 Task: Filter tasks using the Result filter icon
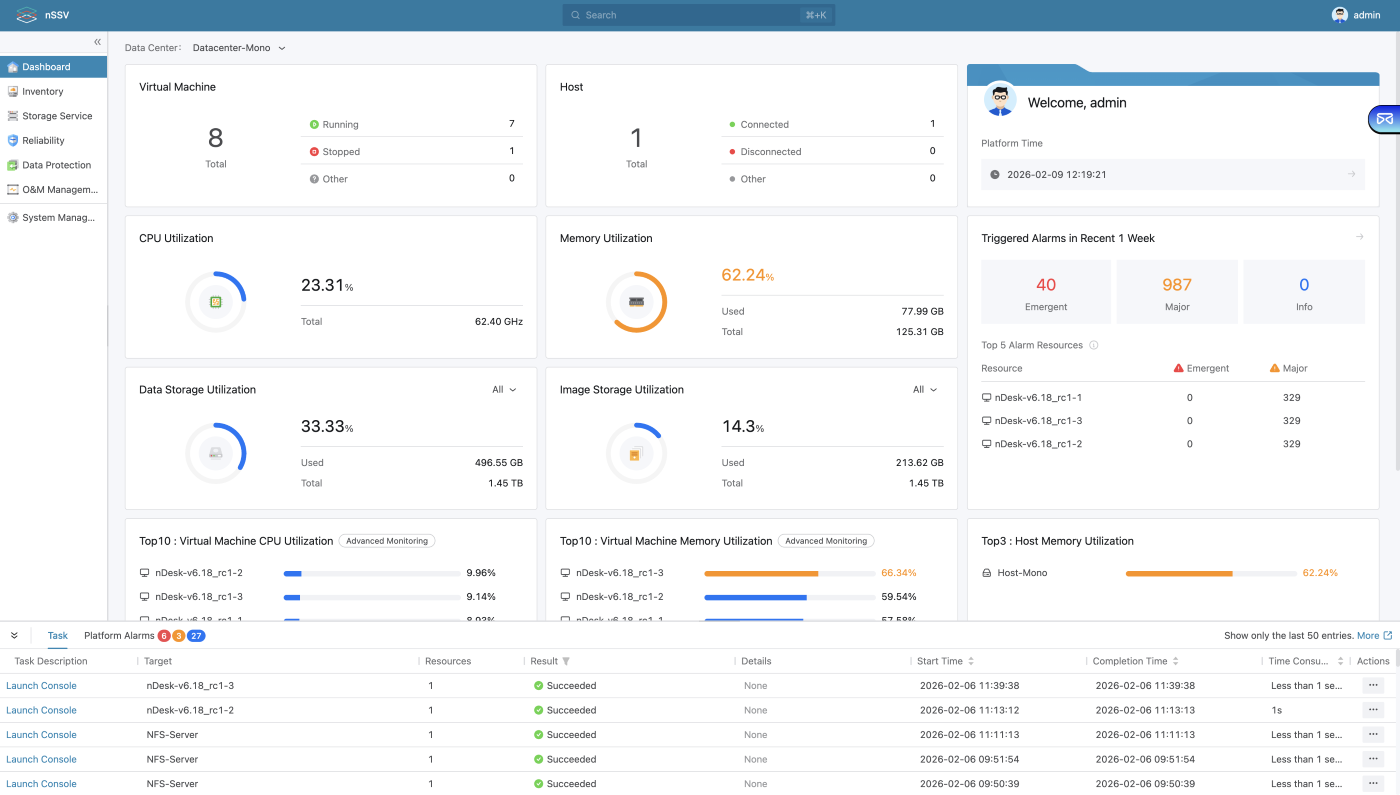pos(566,662)
